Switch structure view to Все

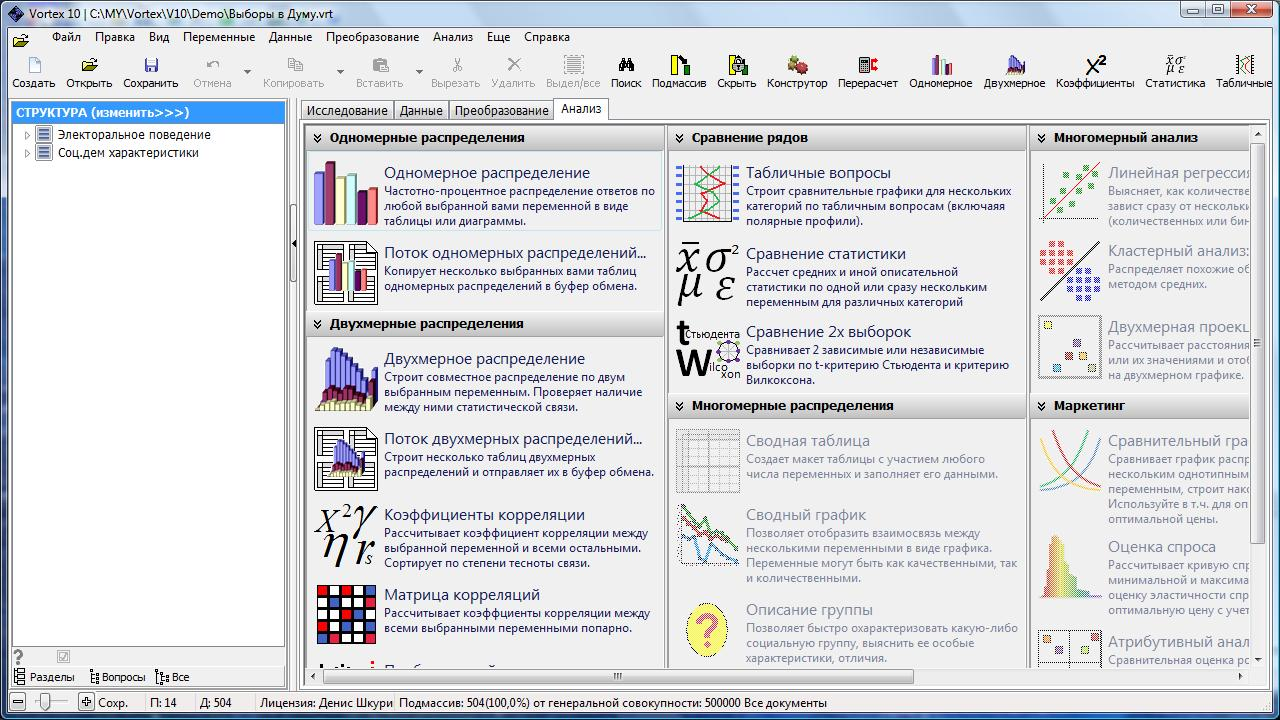coord(172,677)
